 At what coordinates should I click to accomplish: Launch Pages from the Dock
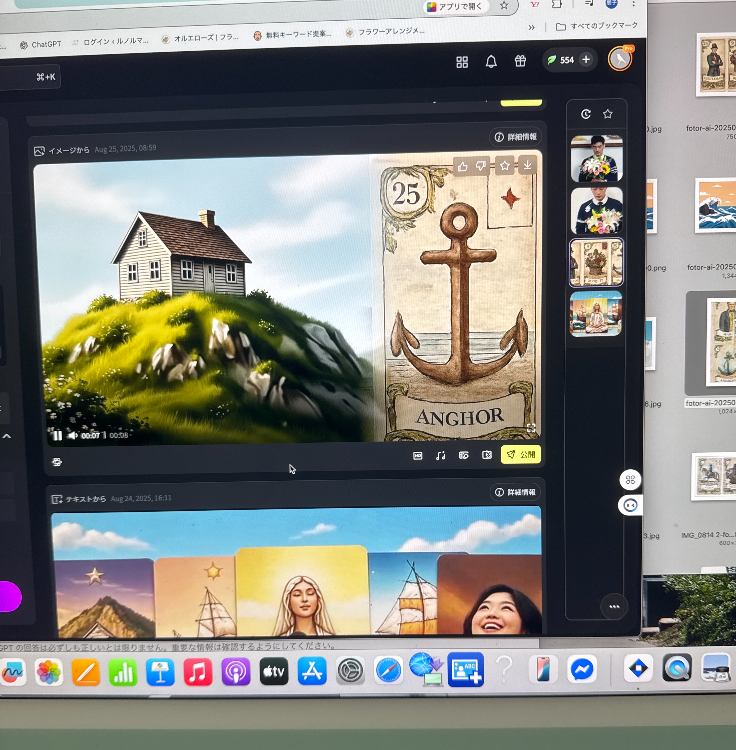click(x=86, y=672)
